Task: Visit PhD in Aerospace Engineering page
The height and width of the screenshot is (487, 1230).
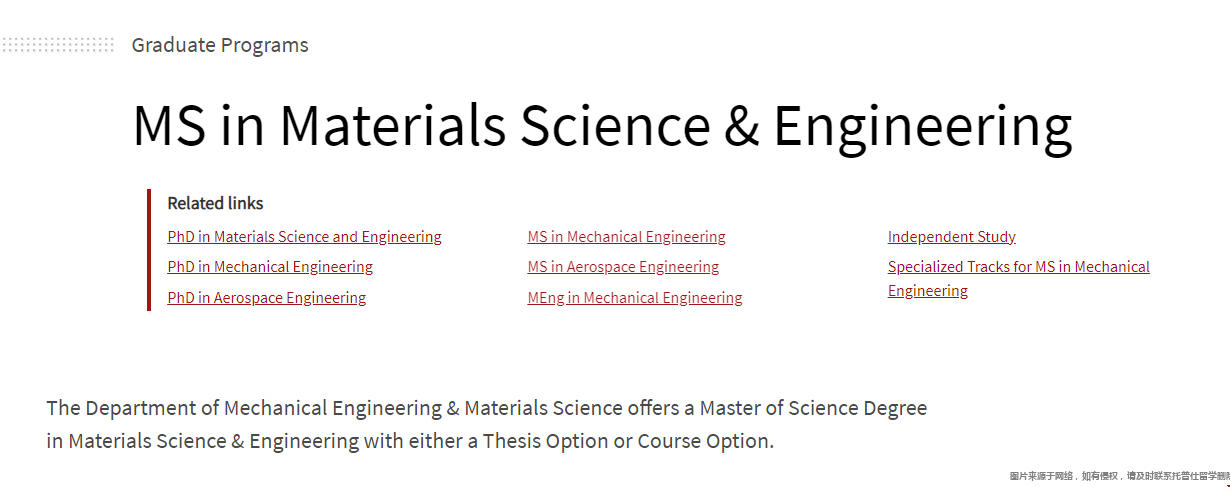Action: [x=267, y=298]
